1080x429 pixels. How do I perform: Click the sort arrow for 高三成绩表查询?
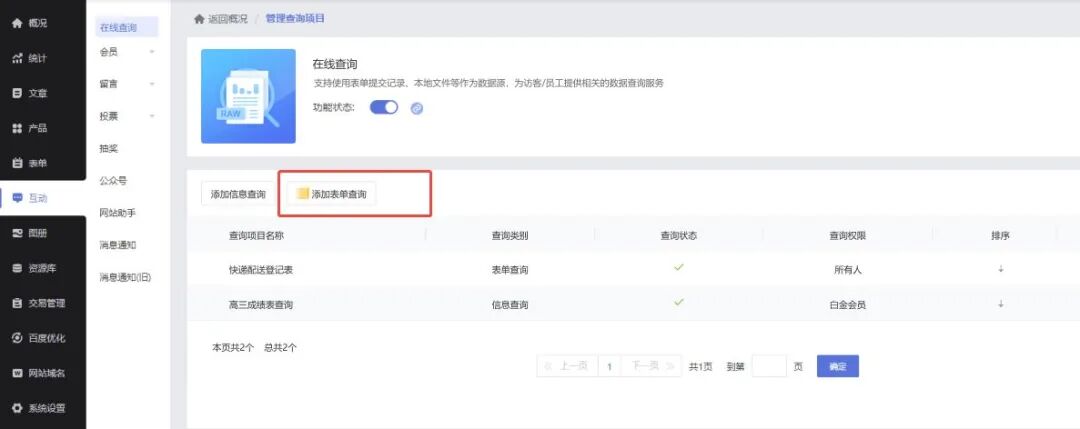coord(1000,304)
